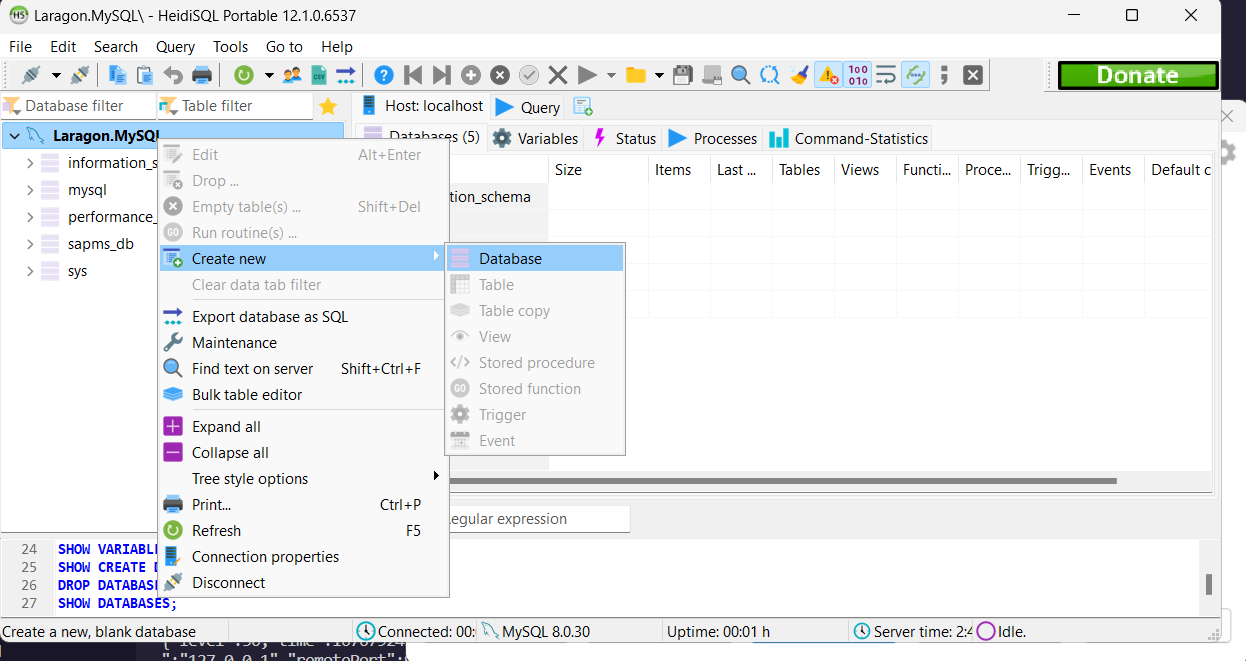Open the refresh icon dropdown arrow

267,75
